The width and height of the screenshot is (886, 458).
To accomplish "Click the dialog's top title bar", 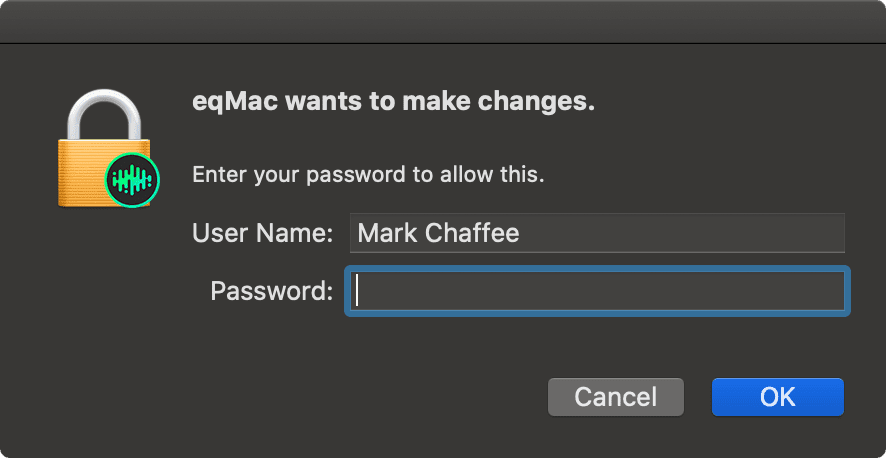I will 443,20.
